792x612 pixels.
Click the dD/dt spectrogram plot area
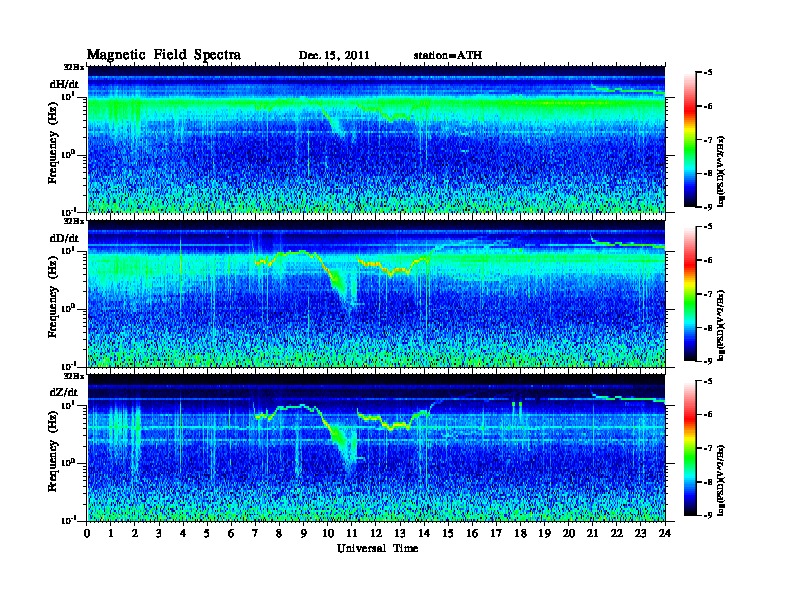click(x=376, y=293)
